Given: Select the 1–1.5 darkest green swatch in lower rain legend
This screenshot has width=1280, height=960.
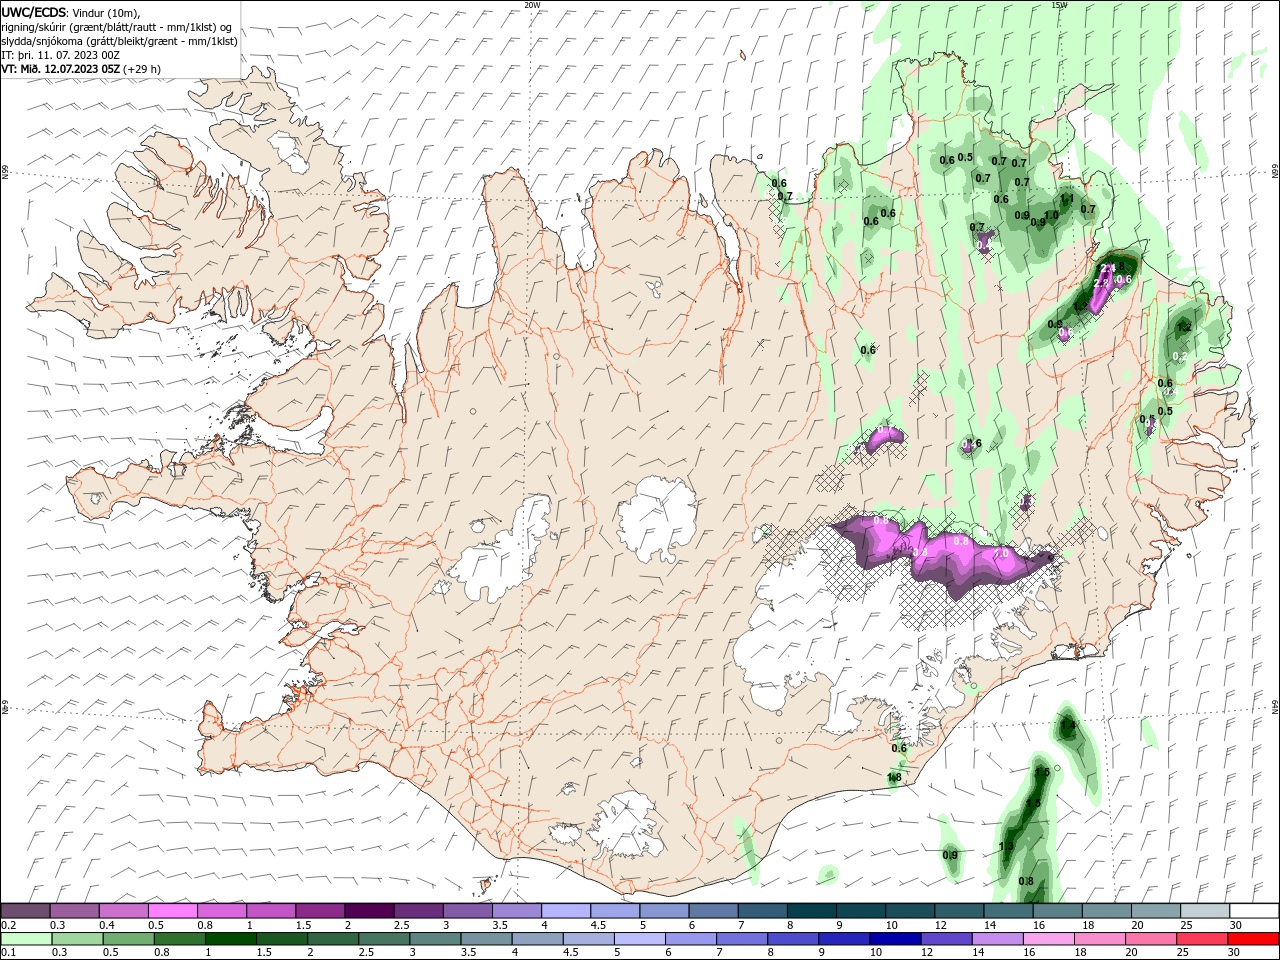Looking at the screenshot, I should click(x=231, y=939).
